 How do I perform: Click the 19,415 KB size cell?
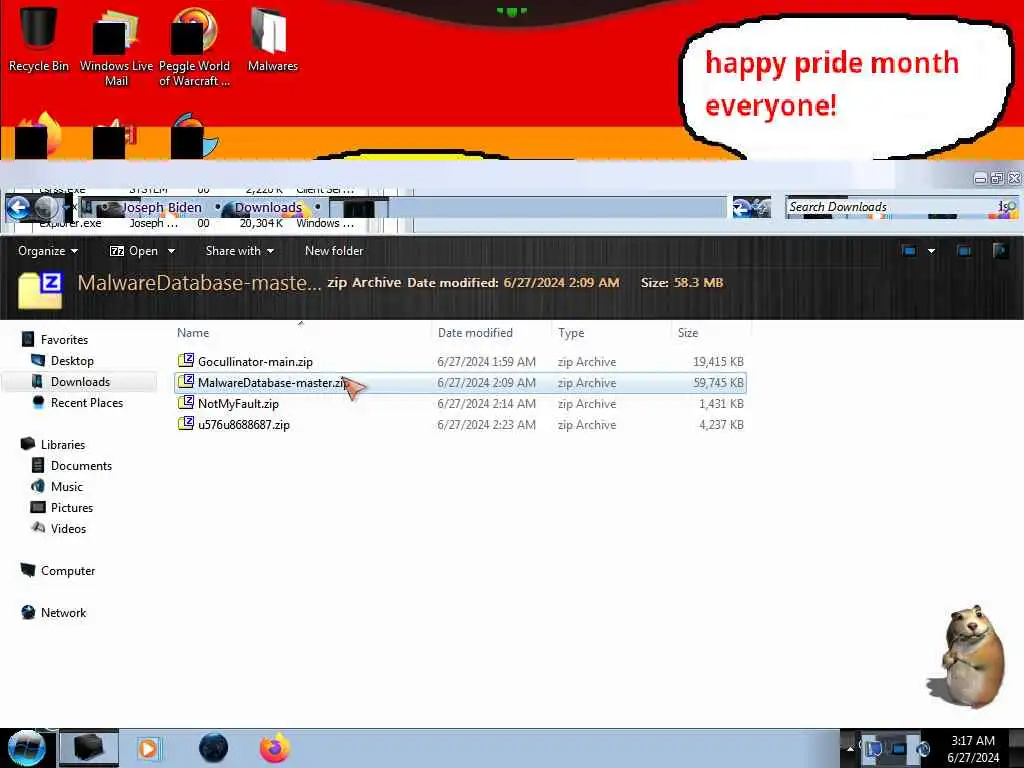(x=718, y=362)
